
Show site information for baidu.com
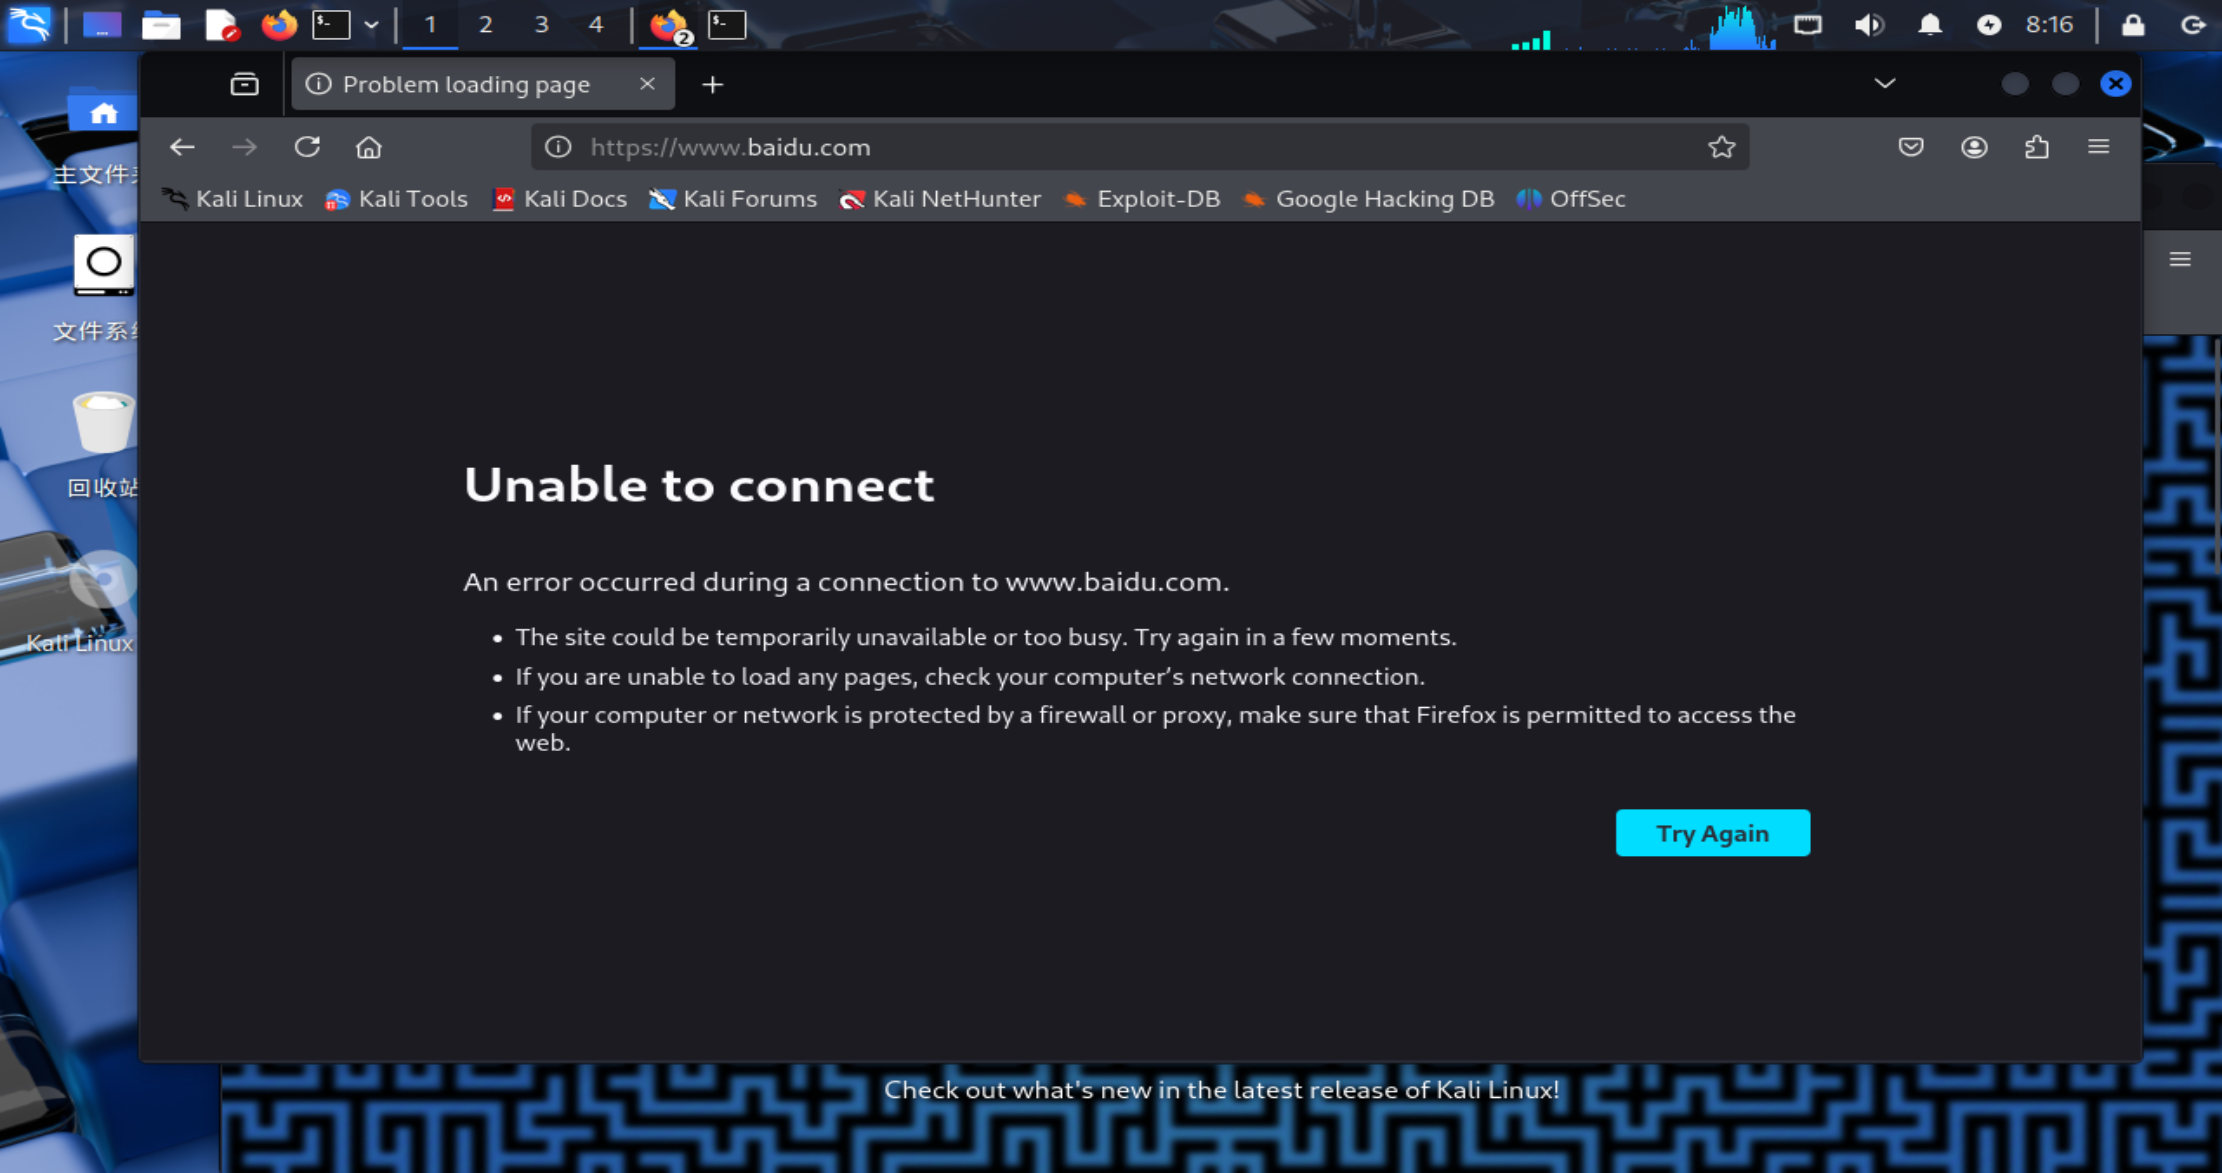558,147
